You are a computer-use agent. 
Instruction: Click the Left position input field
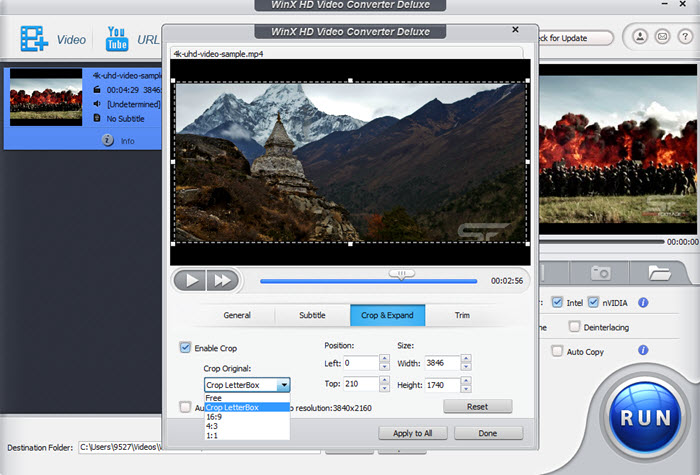[x=361, y=363]
